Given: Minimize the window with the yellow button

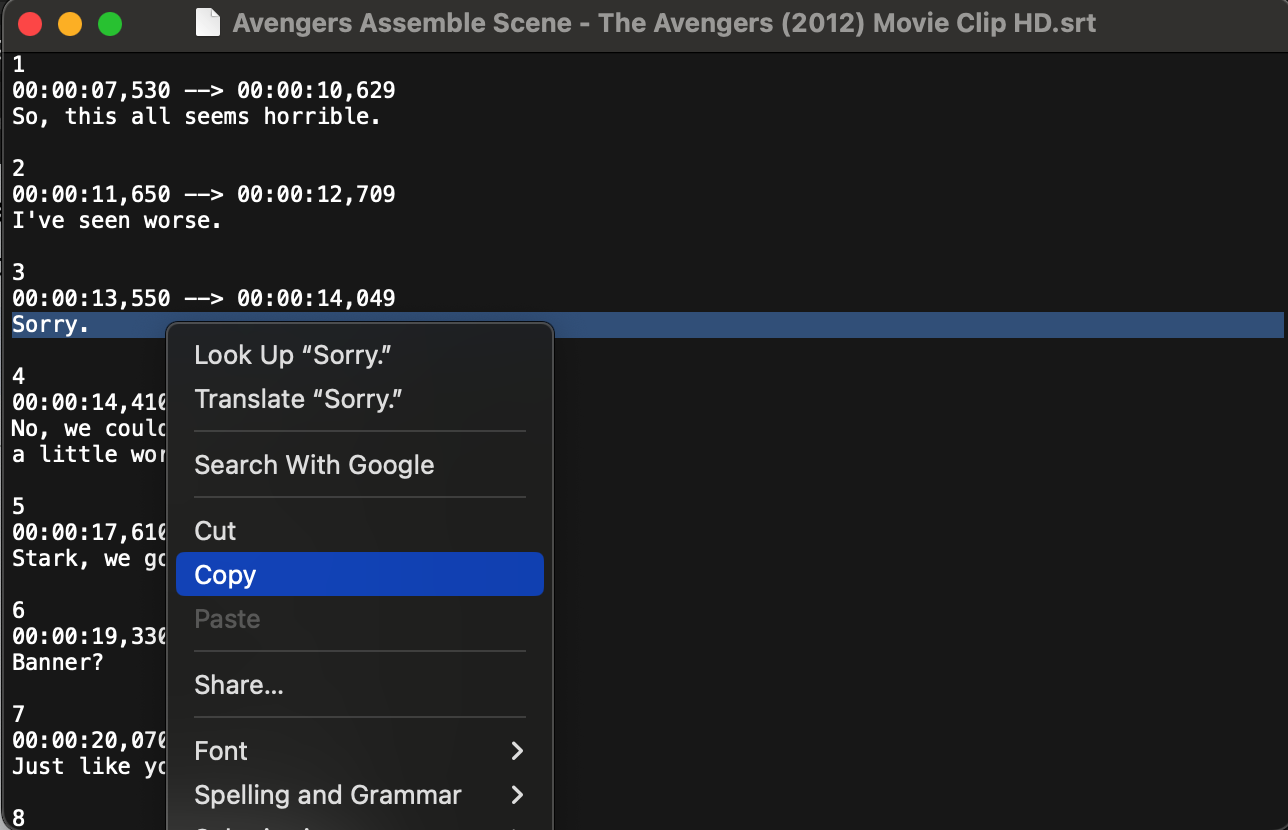Looking at the screenshot, I should click(x=70, y=24).
